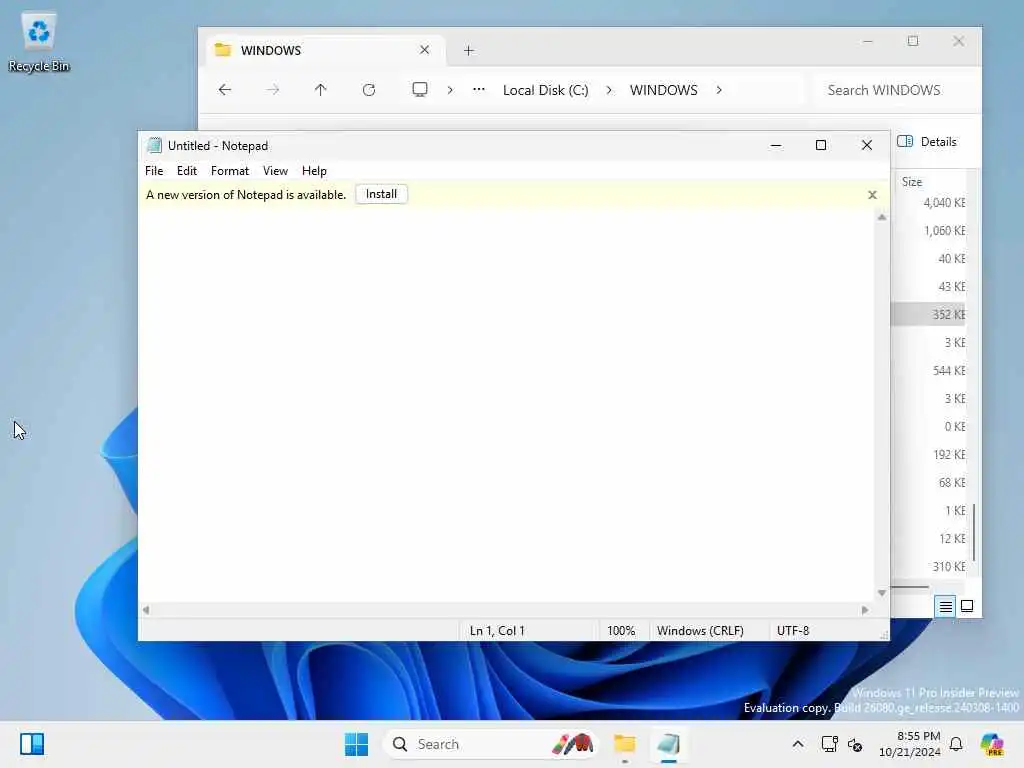Minimize the File Explorer window
Screen dimensions: 1024x768
pos(868,41)
